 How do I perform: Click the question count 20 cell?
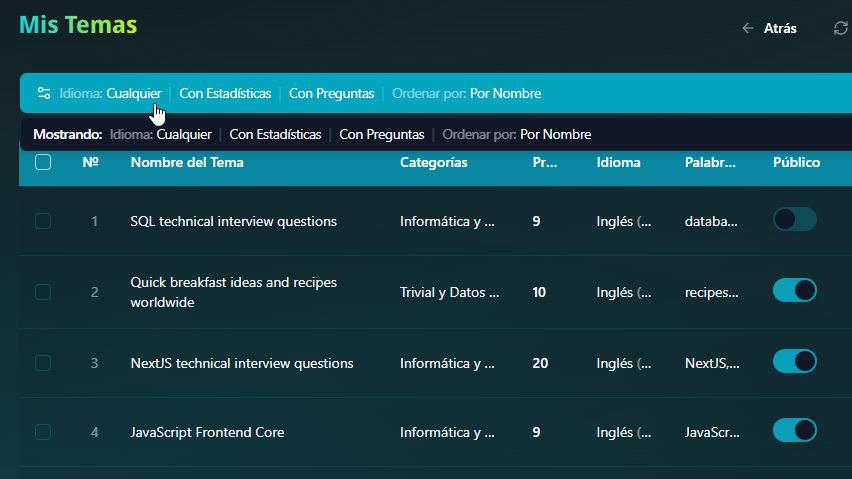(x=540, y=363)
